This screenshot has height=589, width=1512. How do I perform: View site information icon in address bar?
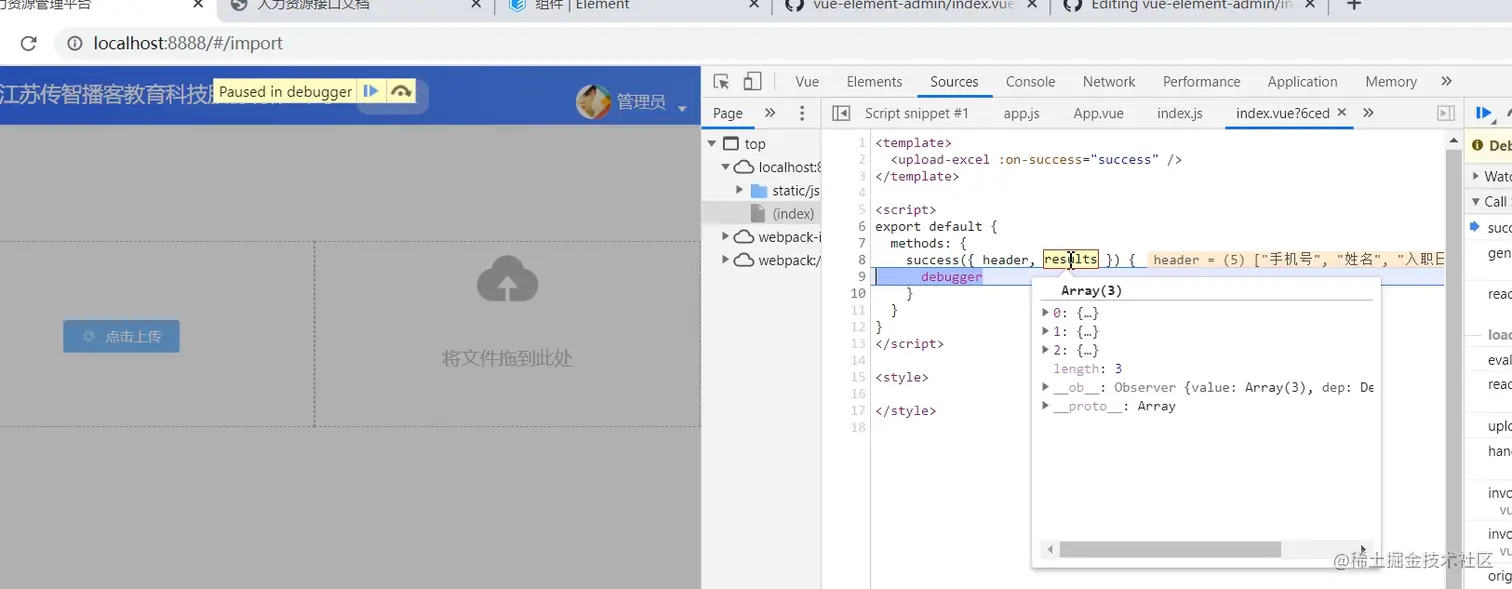pos(74,43)
